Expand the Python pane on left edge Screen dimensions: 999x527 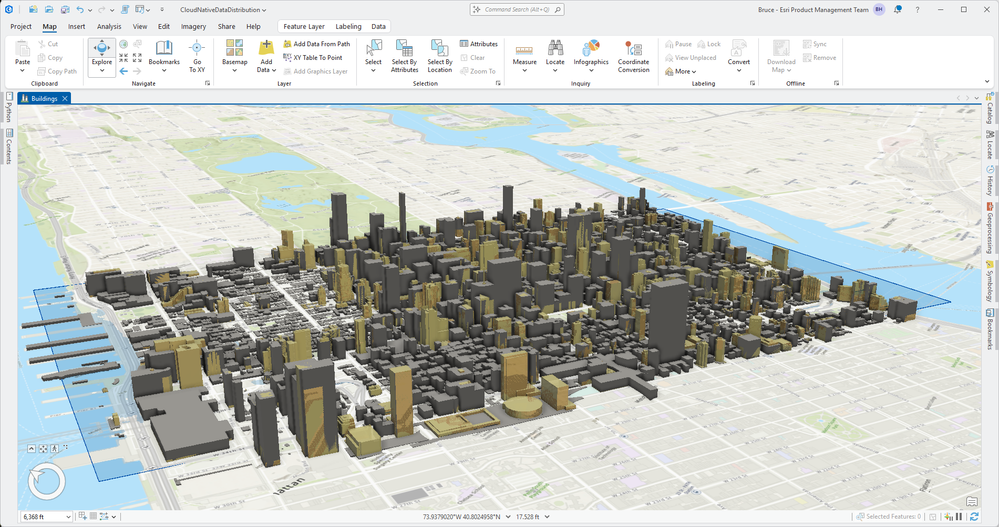point(9,108)
